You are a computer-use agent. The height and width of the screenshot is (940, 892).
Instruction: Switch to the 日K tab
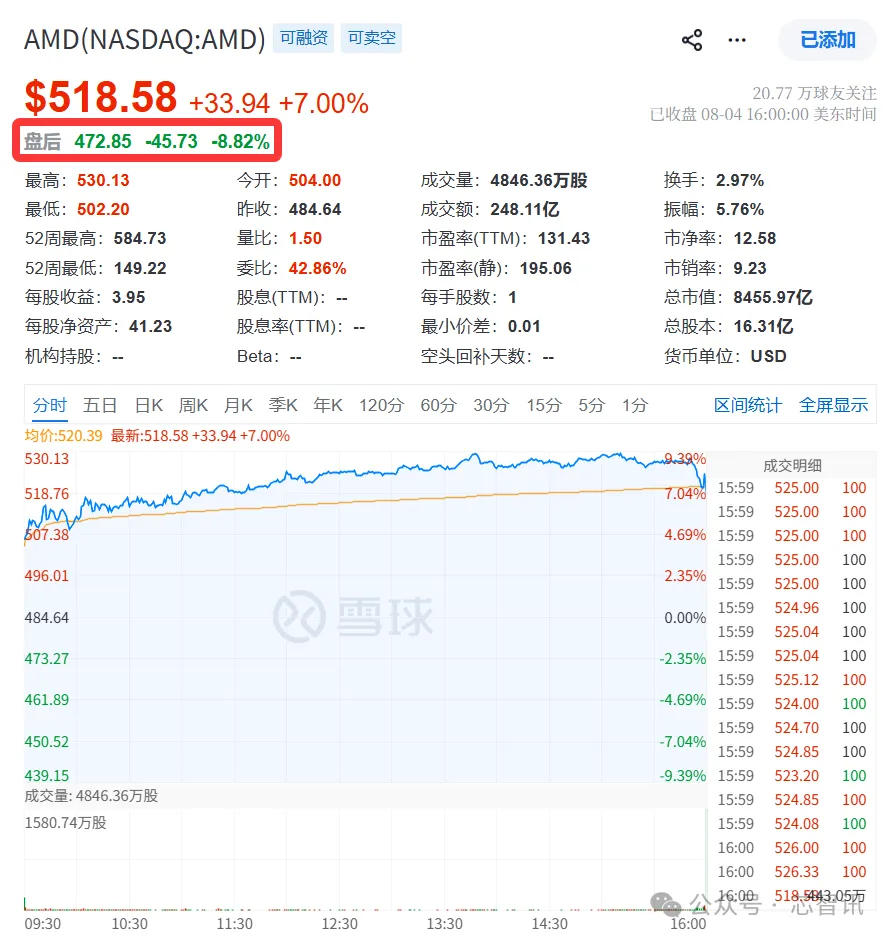[149, 405]
